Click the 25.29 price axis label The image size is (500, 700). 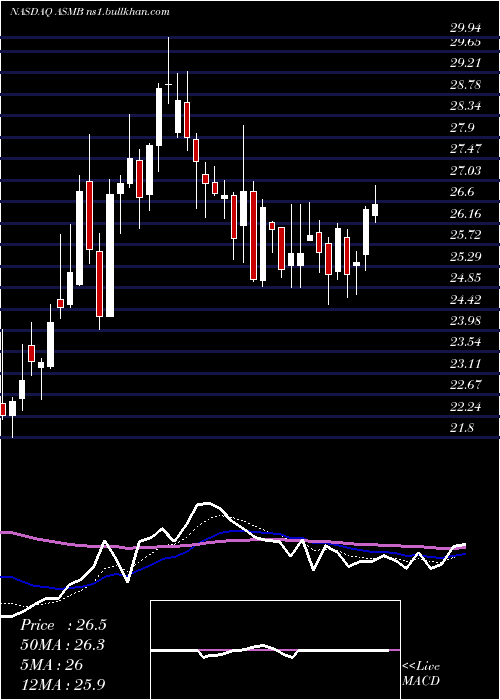click(x=466, y=256)
